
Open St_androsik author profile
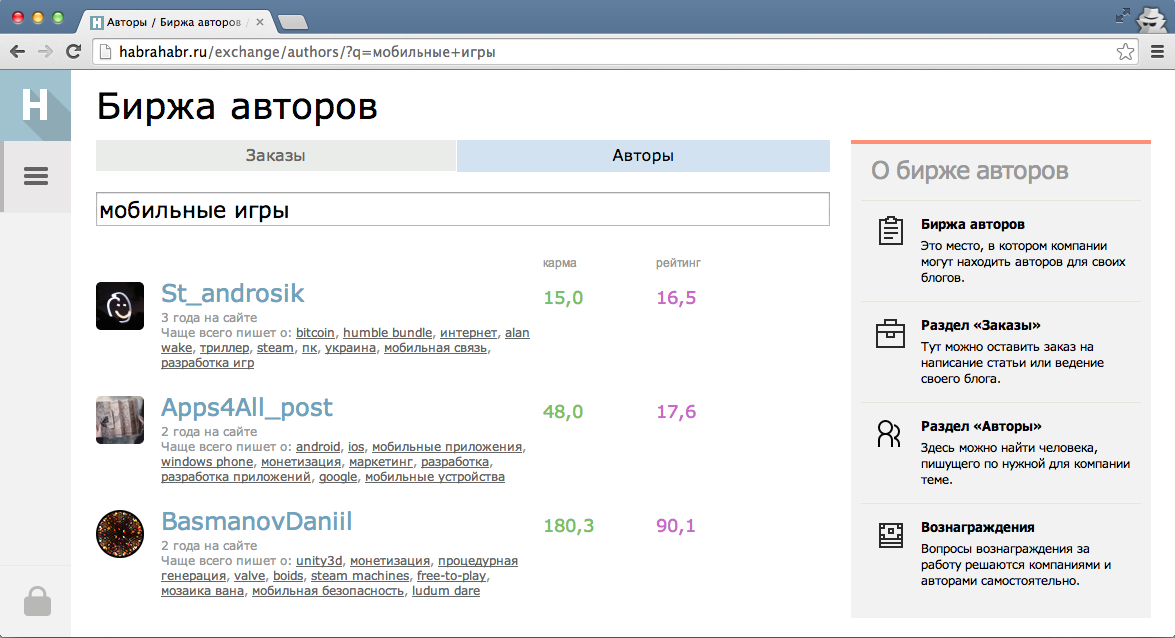point(232,293)
